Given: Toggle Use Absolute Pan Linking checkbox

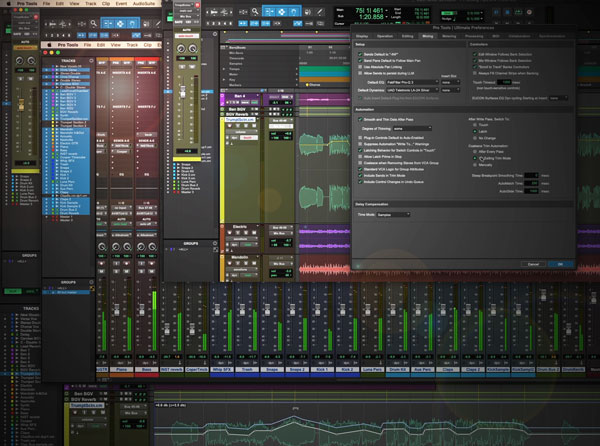Looking at the screenshot, I should point(360,67).
